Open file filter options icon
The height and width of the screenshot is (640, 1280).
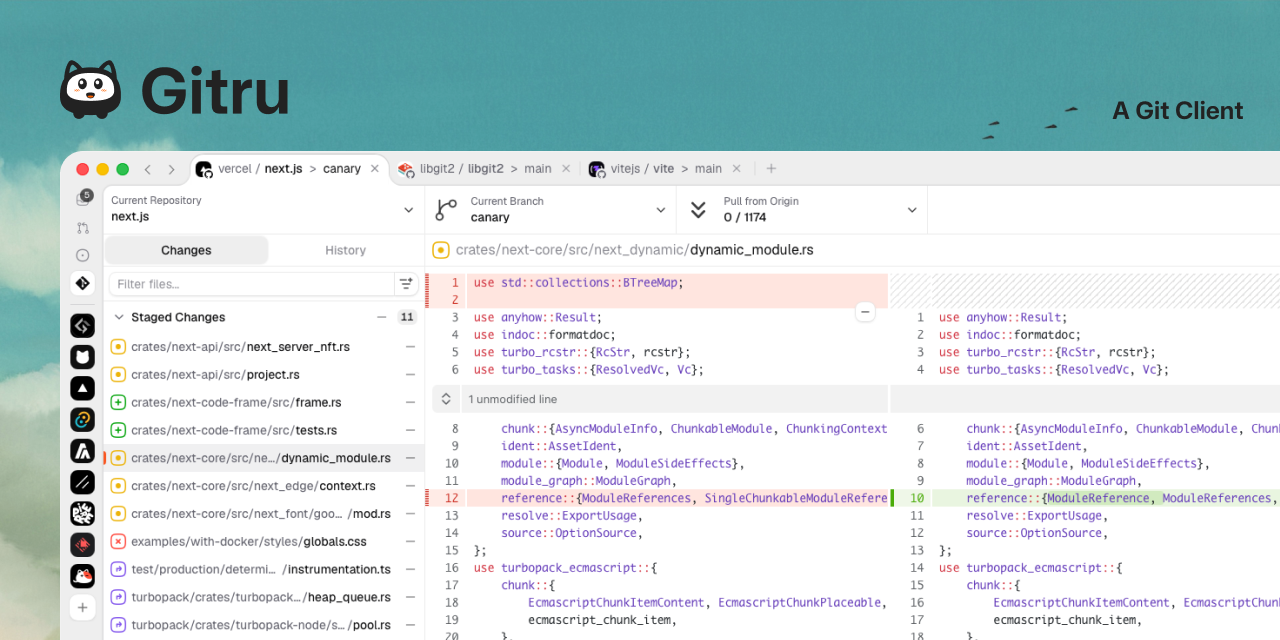406,284
